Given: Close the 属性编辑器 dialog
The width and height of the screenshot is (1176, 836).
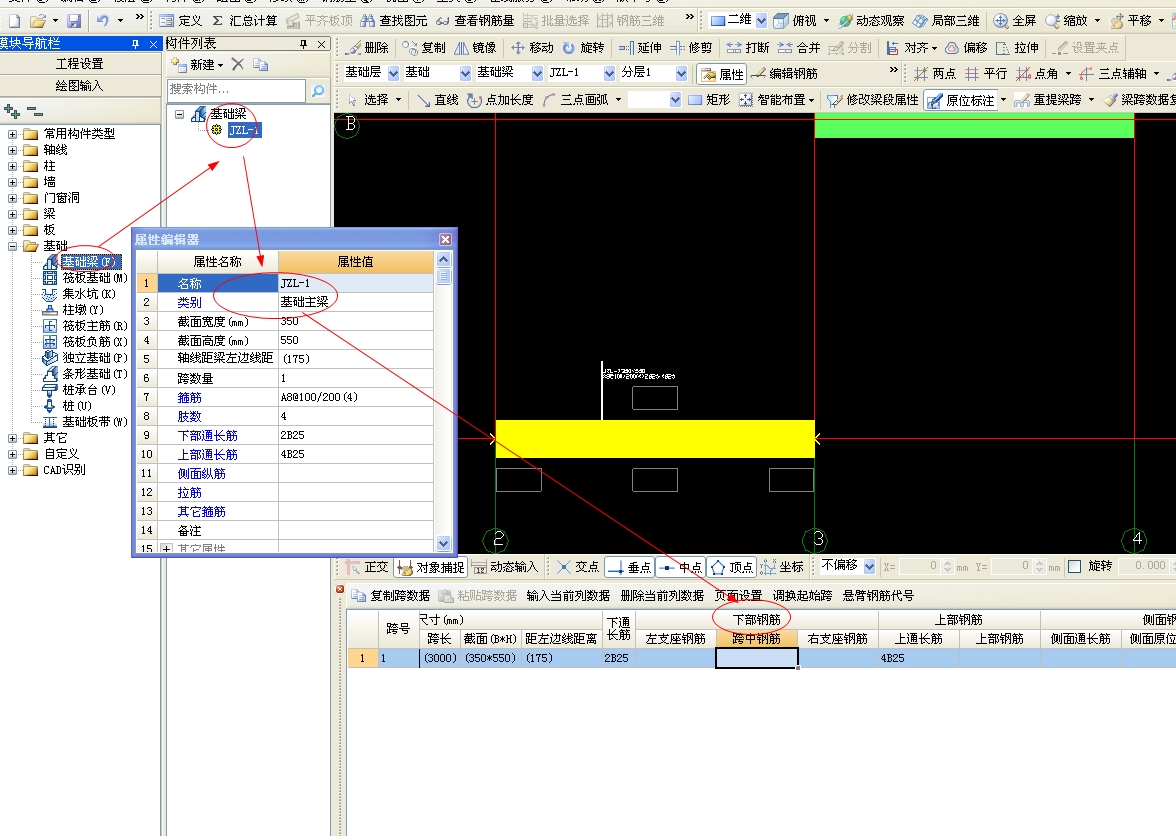Looking at the screenshot, I should (x=446, y=239).
